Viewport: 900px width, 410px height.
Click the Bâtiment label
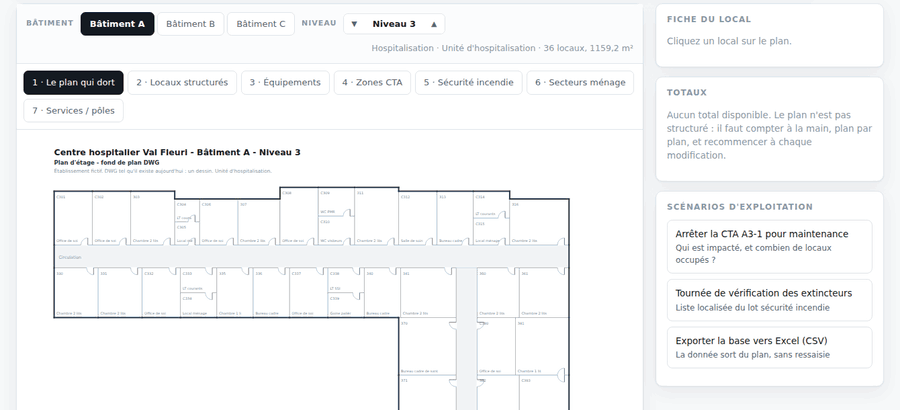pyautogui.click(x=50, y=23)
